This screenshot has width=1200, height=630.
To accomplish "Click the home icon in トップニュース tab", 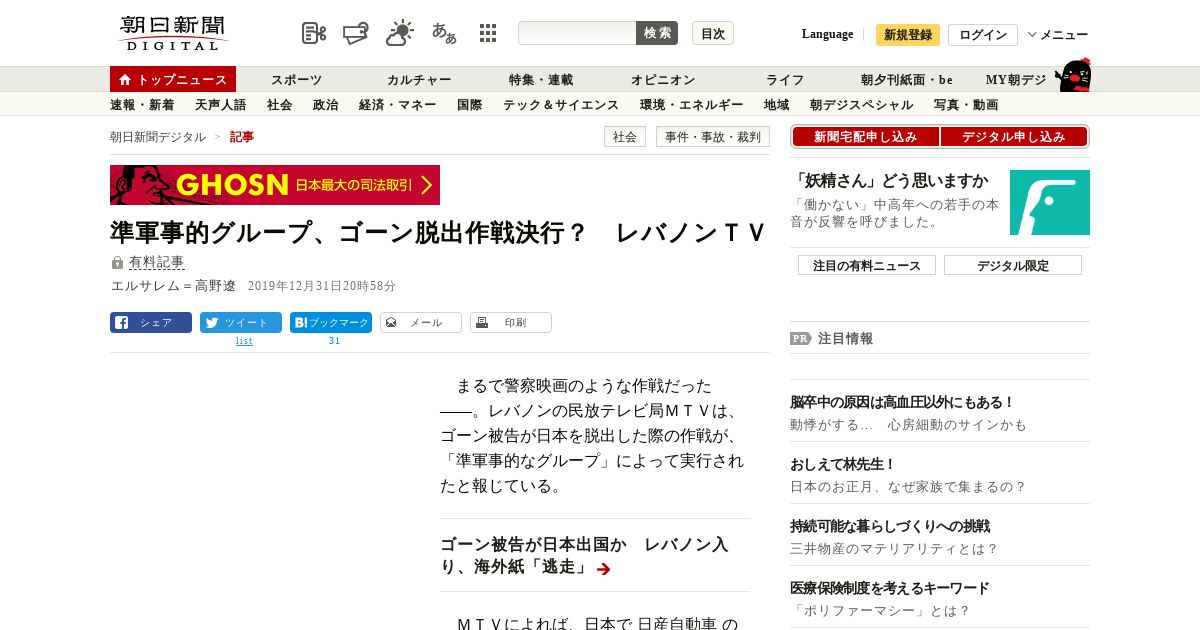I will [x=125, y=79].
